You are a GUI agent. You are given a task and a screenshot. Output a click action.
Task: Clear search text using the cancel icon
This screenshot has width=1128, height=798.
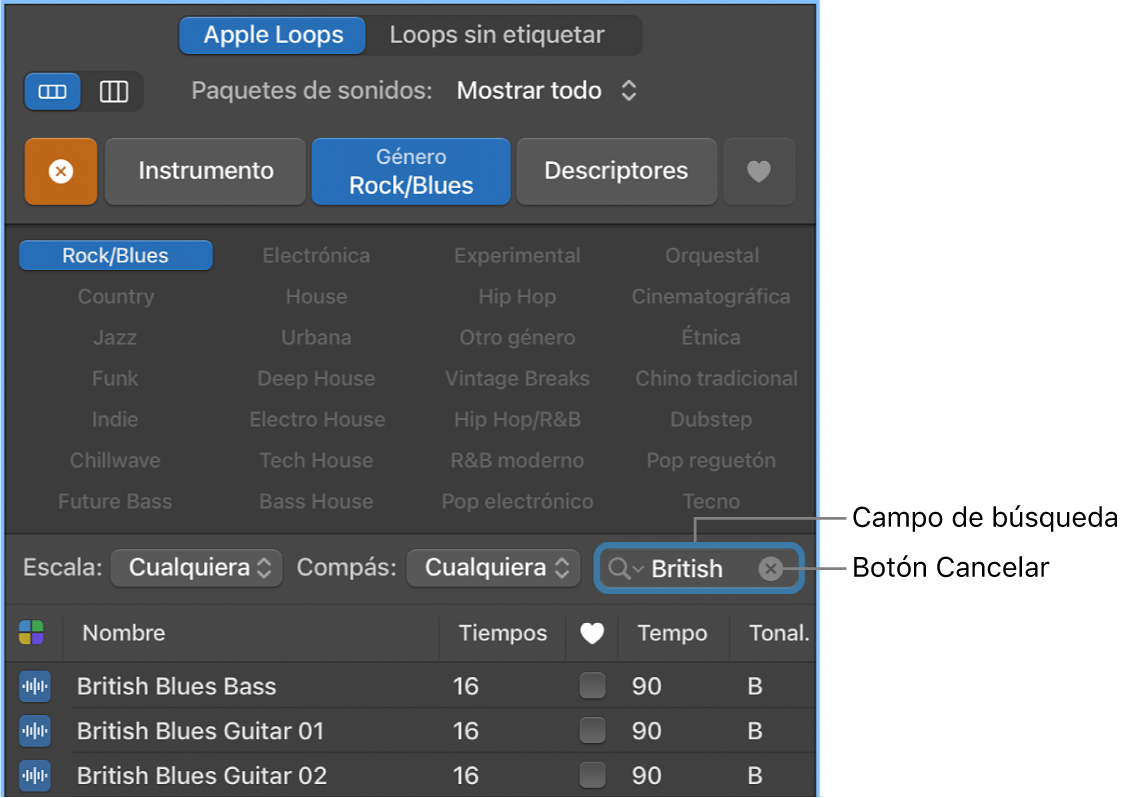coord(770,568)
